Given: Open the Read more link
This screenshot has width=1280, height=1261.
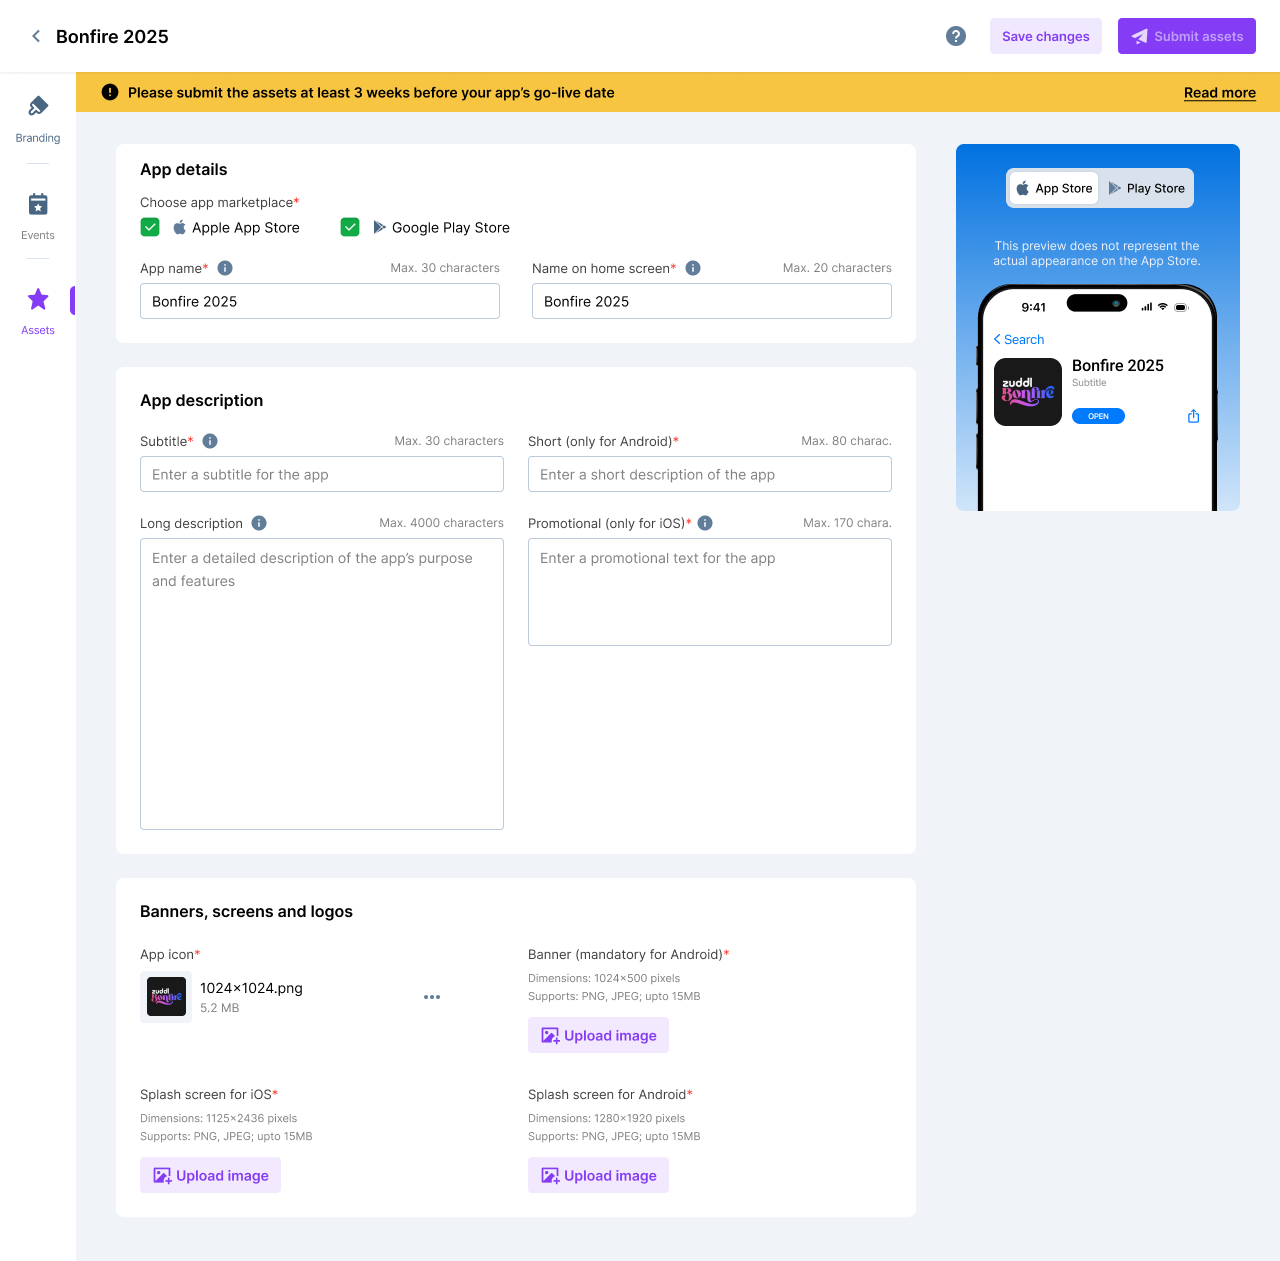Looking at the screenshot, I should pyautogui.click(x=1220, y=92).
